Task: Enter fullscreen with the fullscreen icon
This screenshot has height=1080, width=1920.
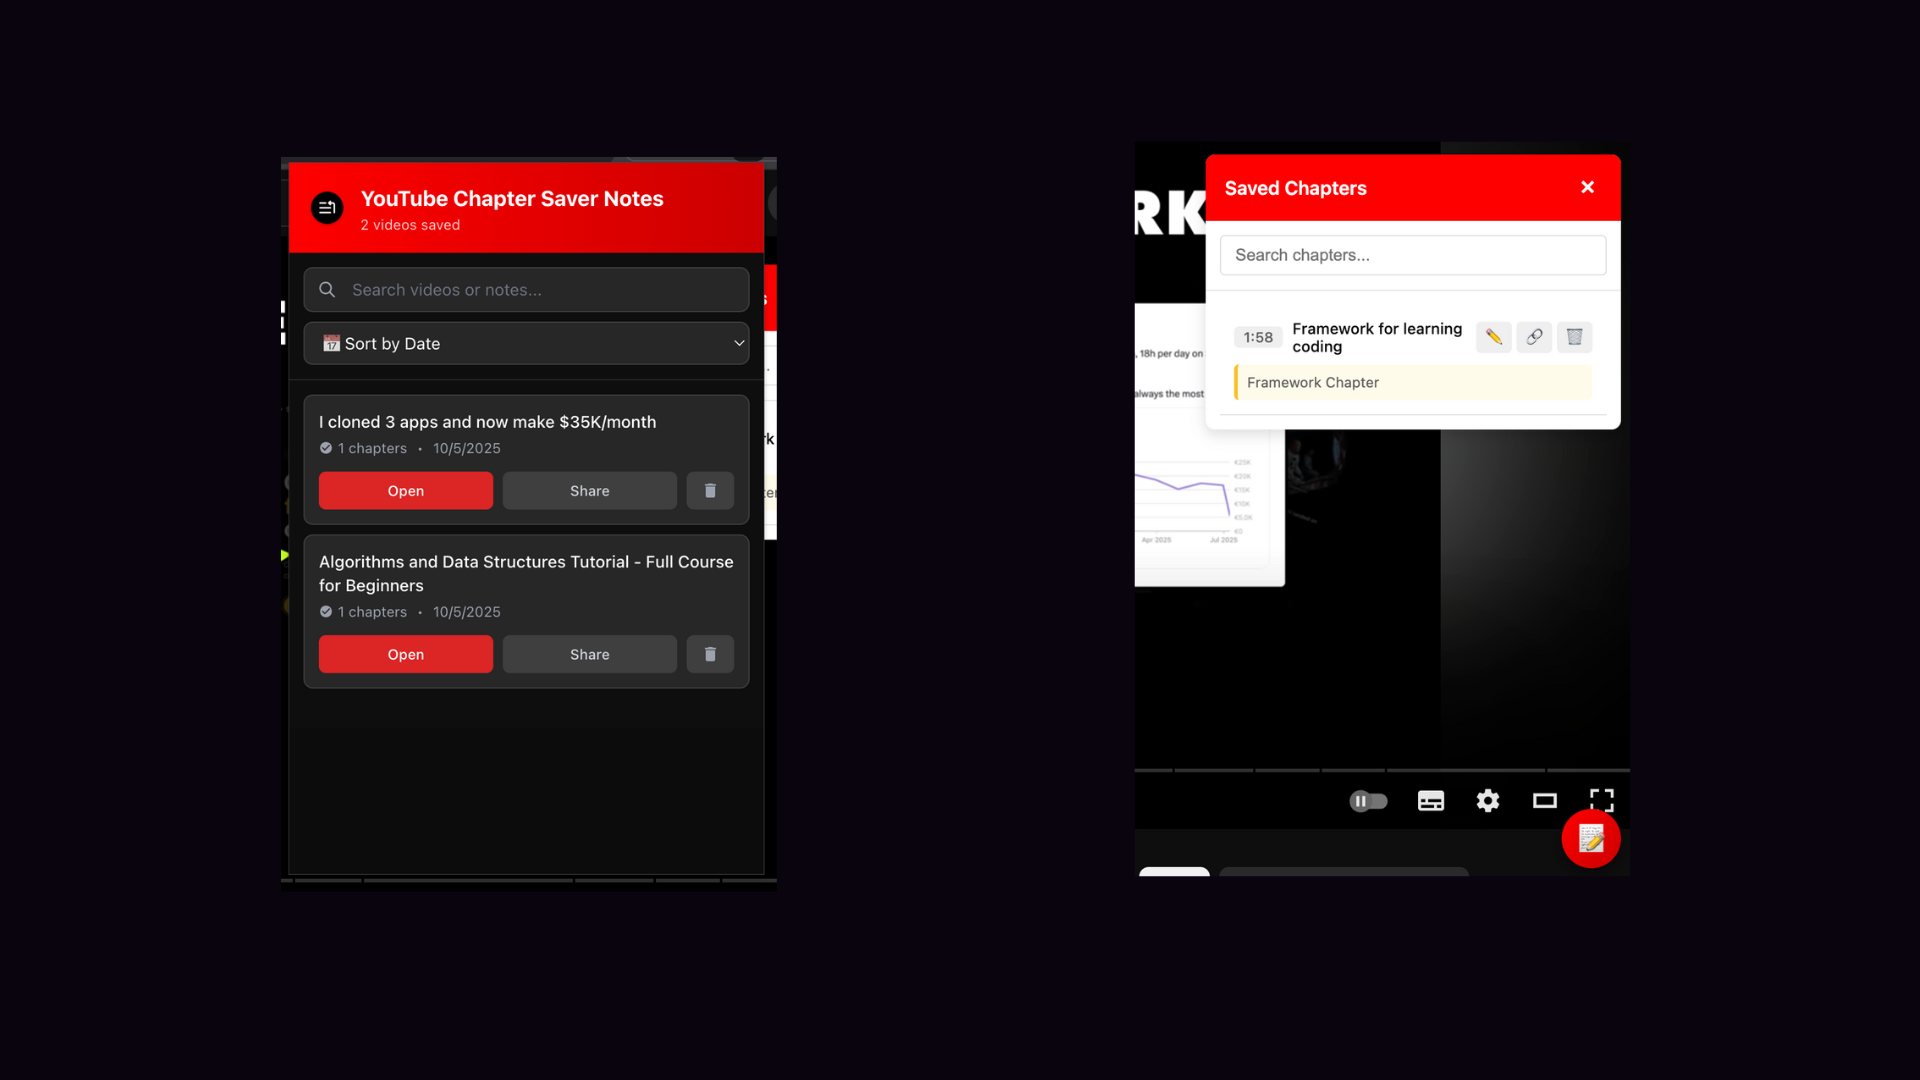Action: point(1601,800)
